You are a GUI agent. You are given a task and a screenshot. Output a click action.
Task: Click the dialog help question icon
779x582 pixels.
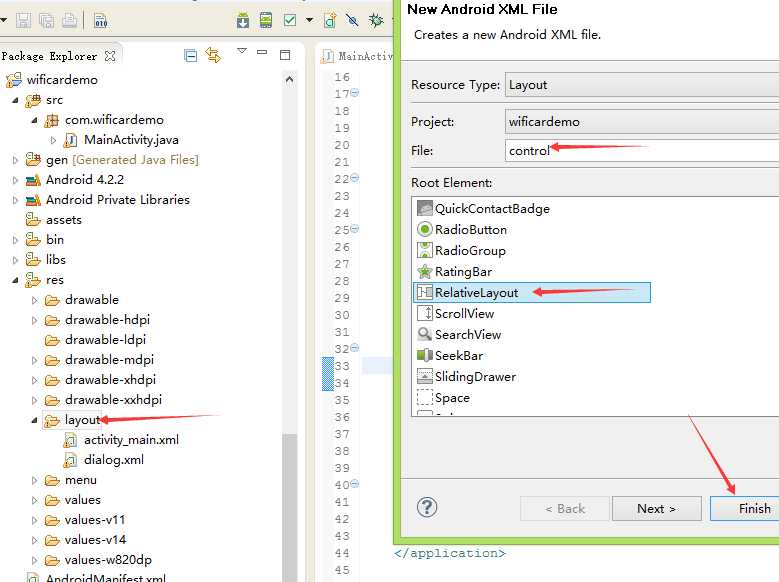pyautogui.click(x=427, y=507)
